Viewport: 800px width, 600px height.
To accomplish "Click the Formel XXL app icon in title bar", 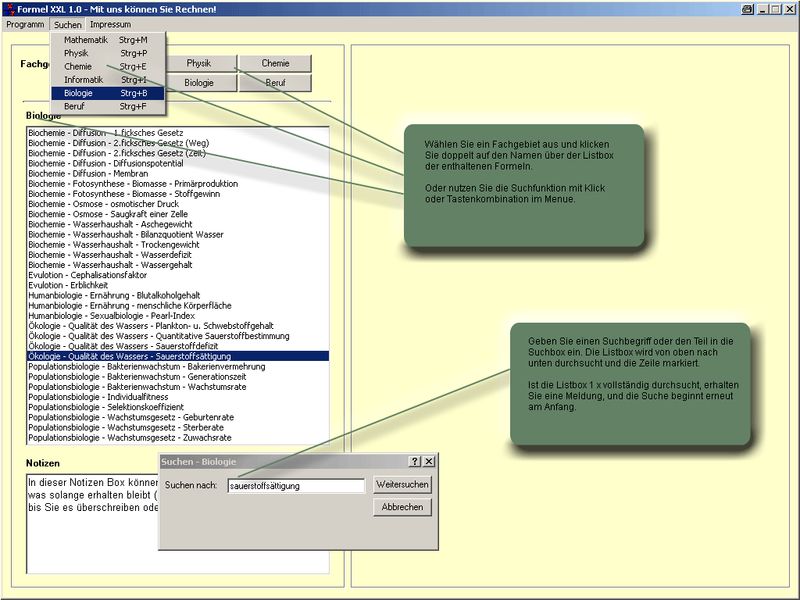I will (x=9, y=8).
